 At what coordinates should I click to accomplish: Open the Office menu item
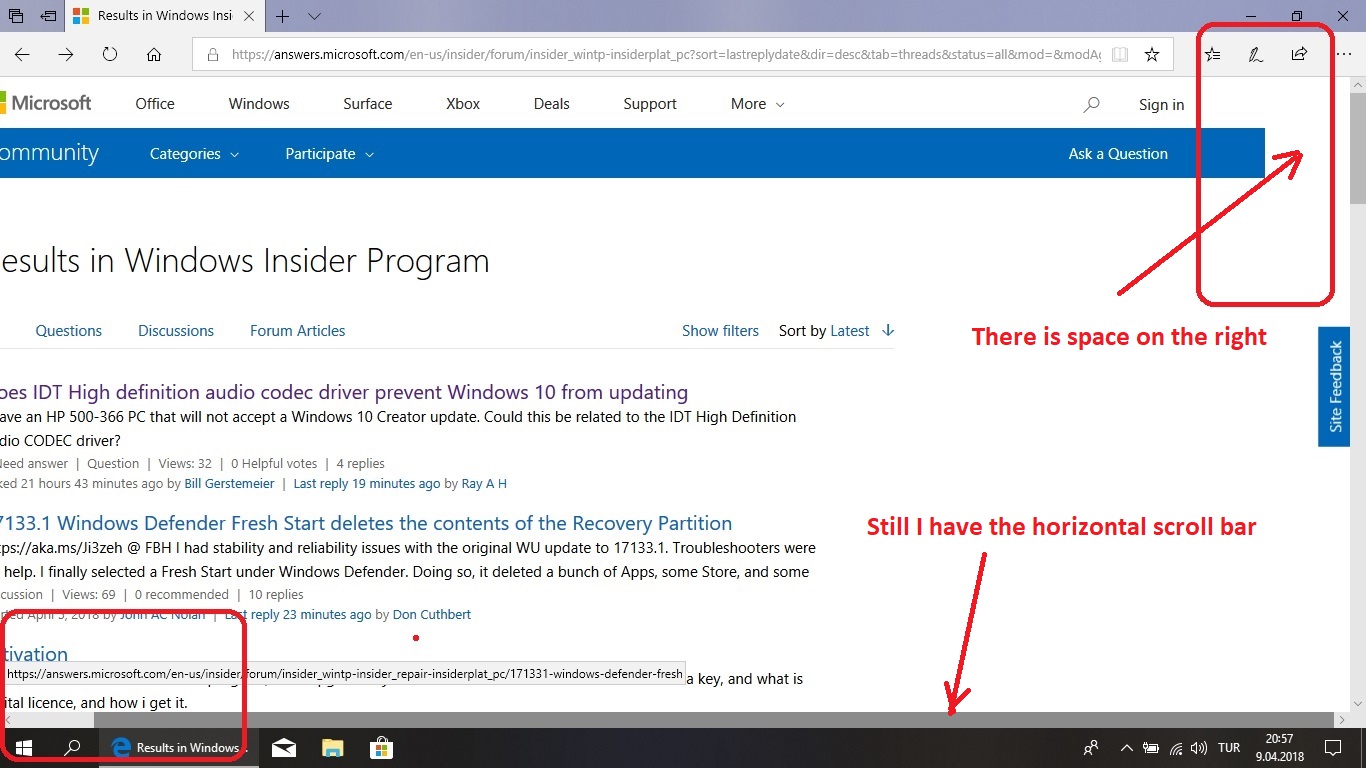click(x=155, y=104)
